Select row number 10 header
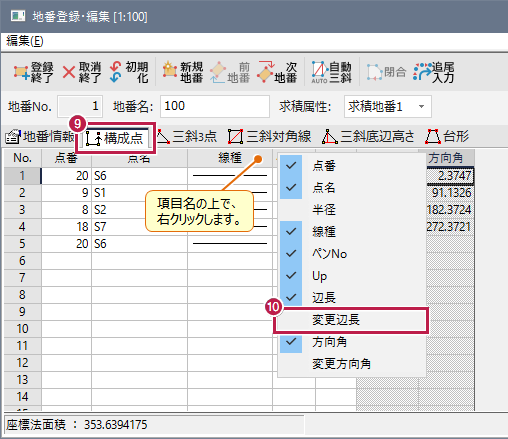This screenshot has height=439, width=508. pyautogui.click(x=23, y=329)
